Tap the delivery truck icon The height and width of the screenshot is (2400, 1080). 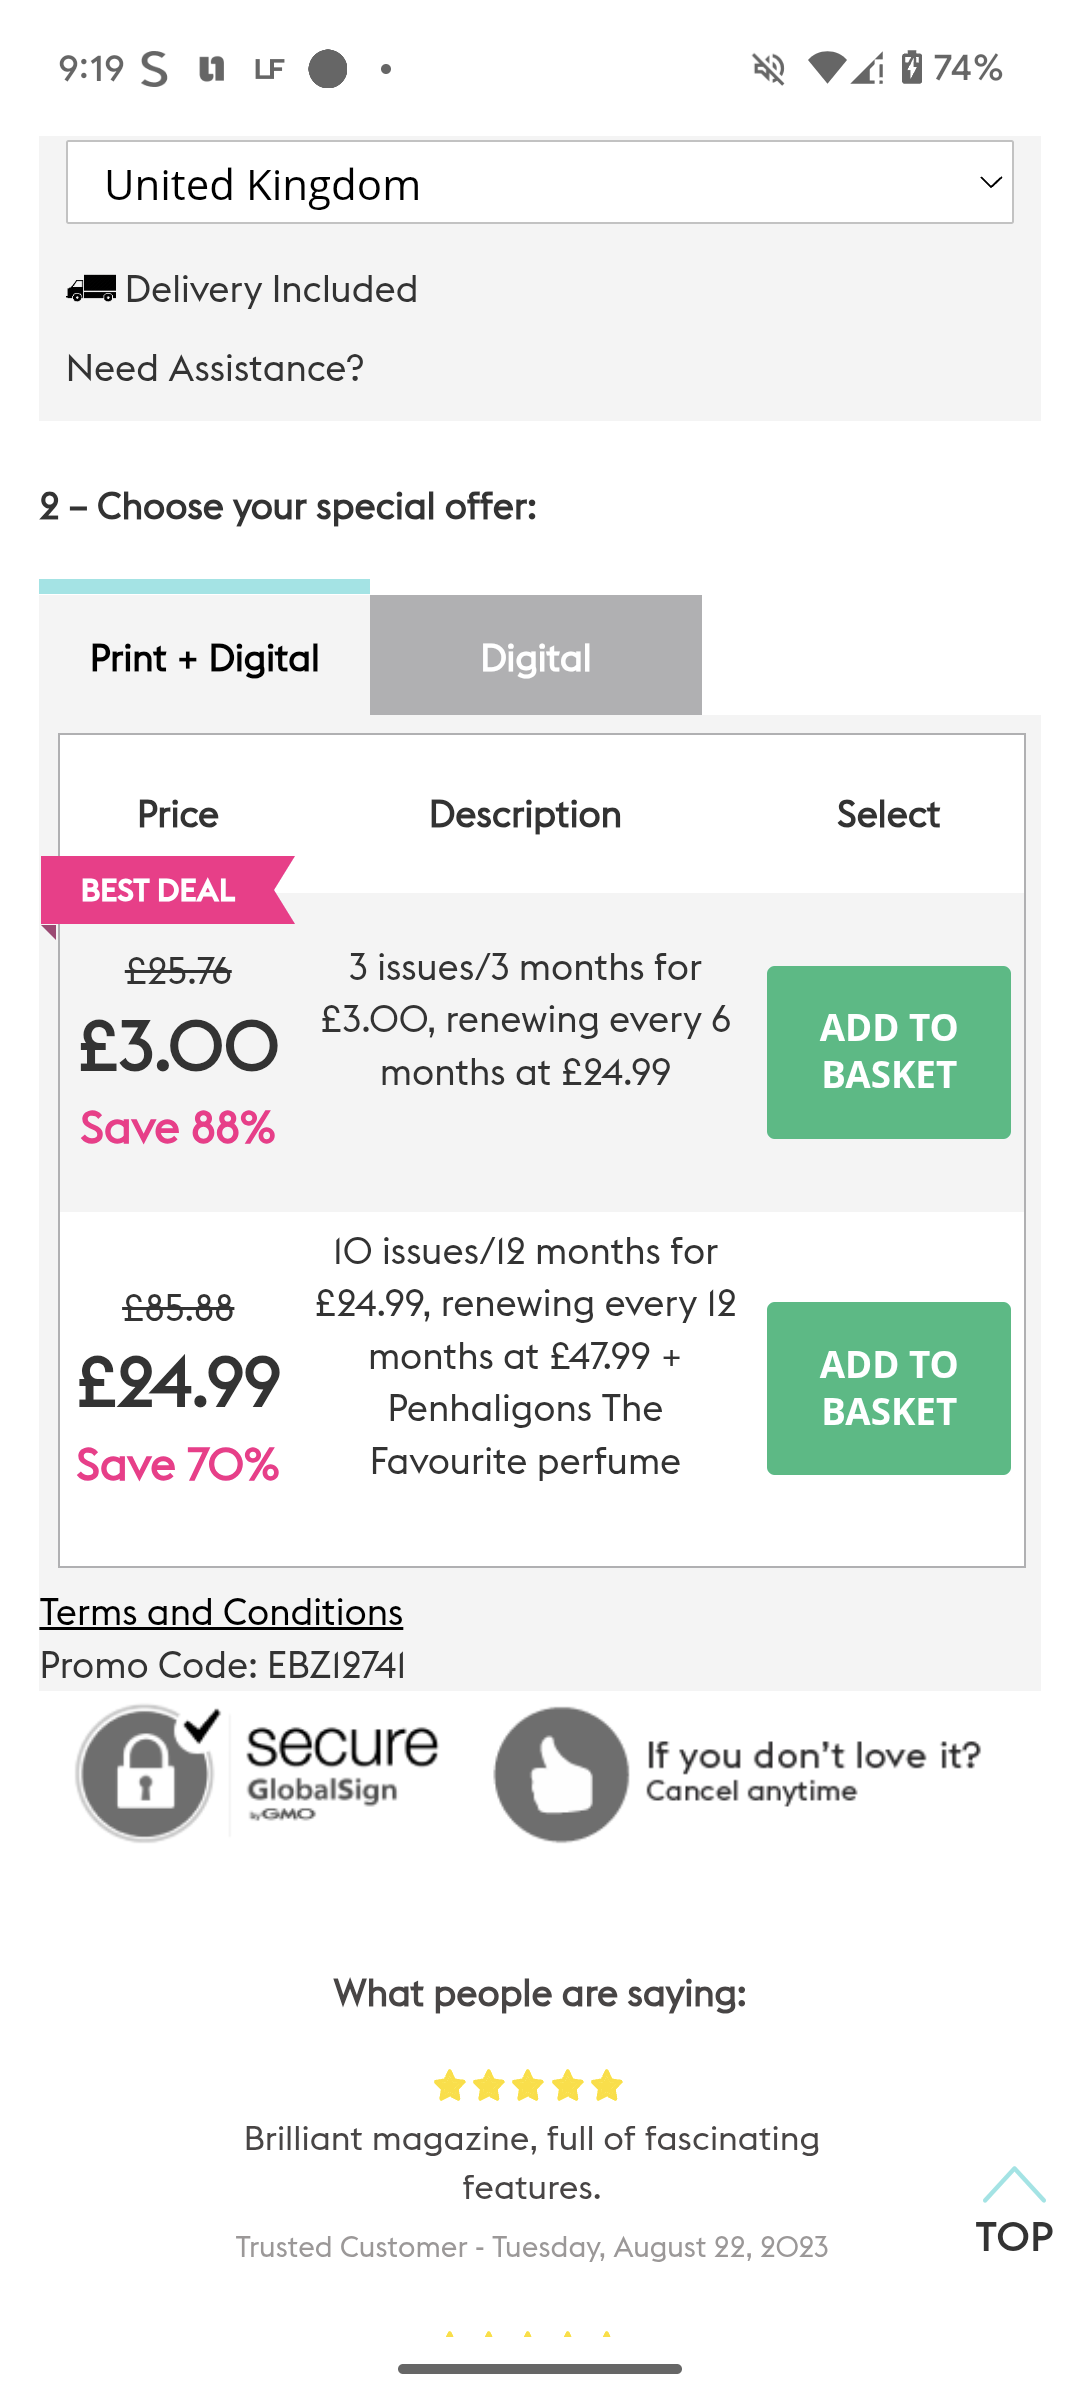coord(91,289)
